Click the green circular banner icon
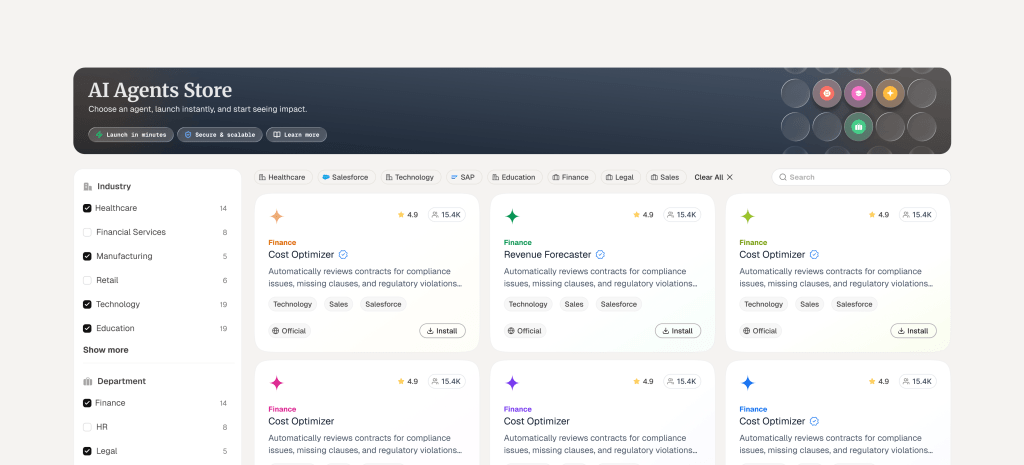This screenshot has height=465, width=1024. [858, 127]
